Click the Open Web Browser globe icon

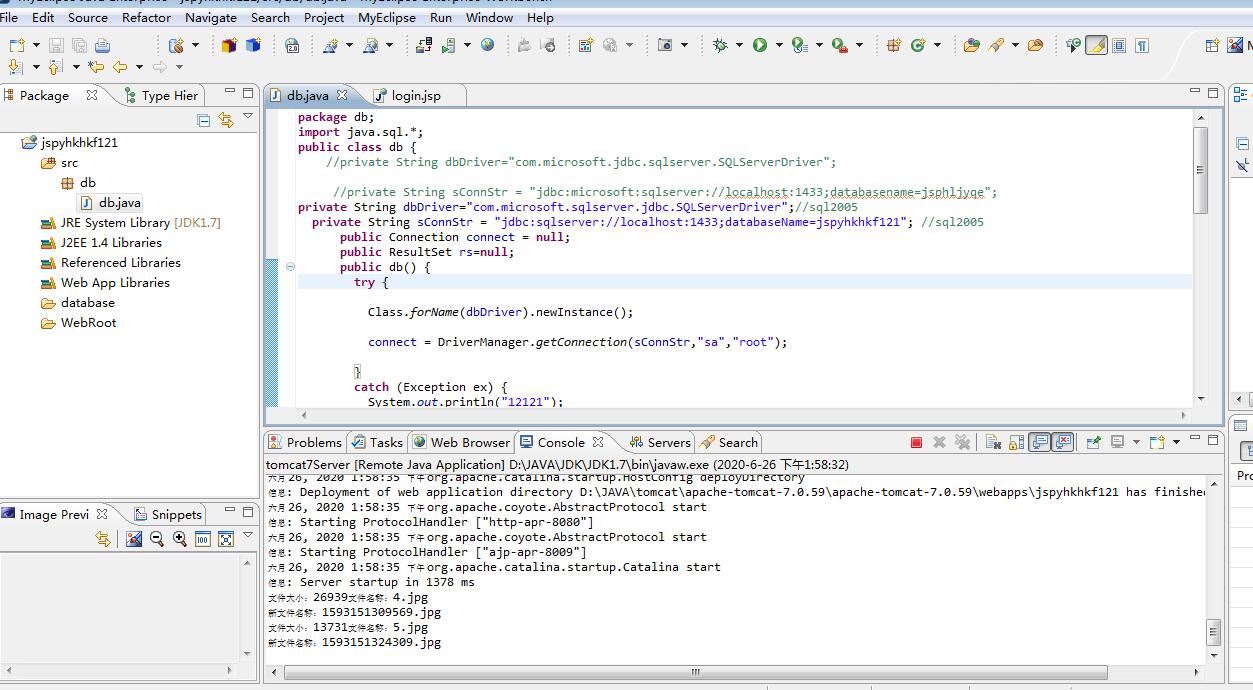click(487, 45)
